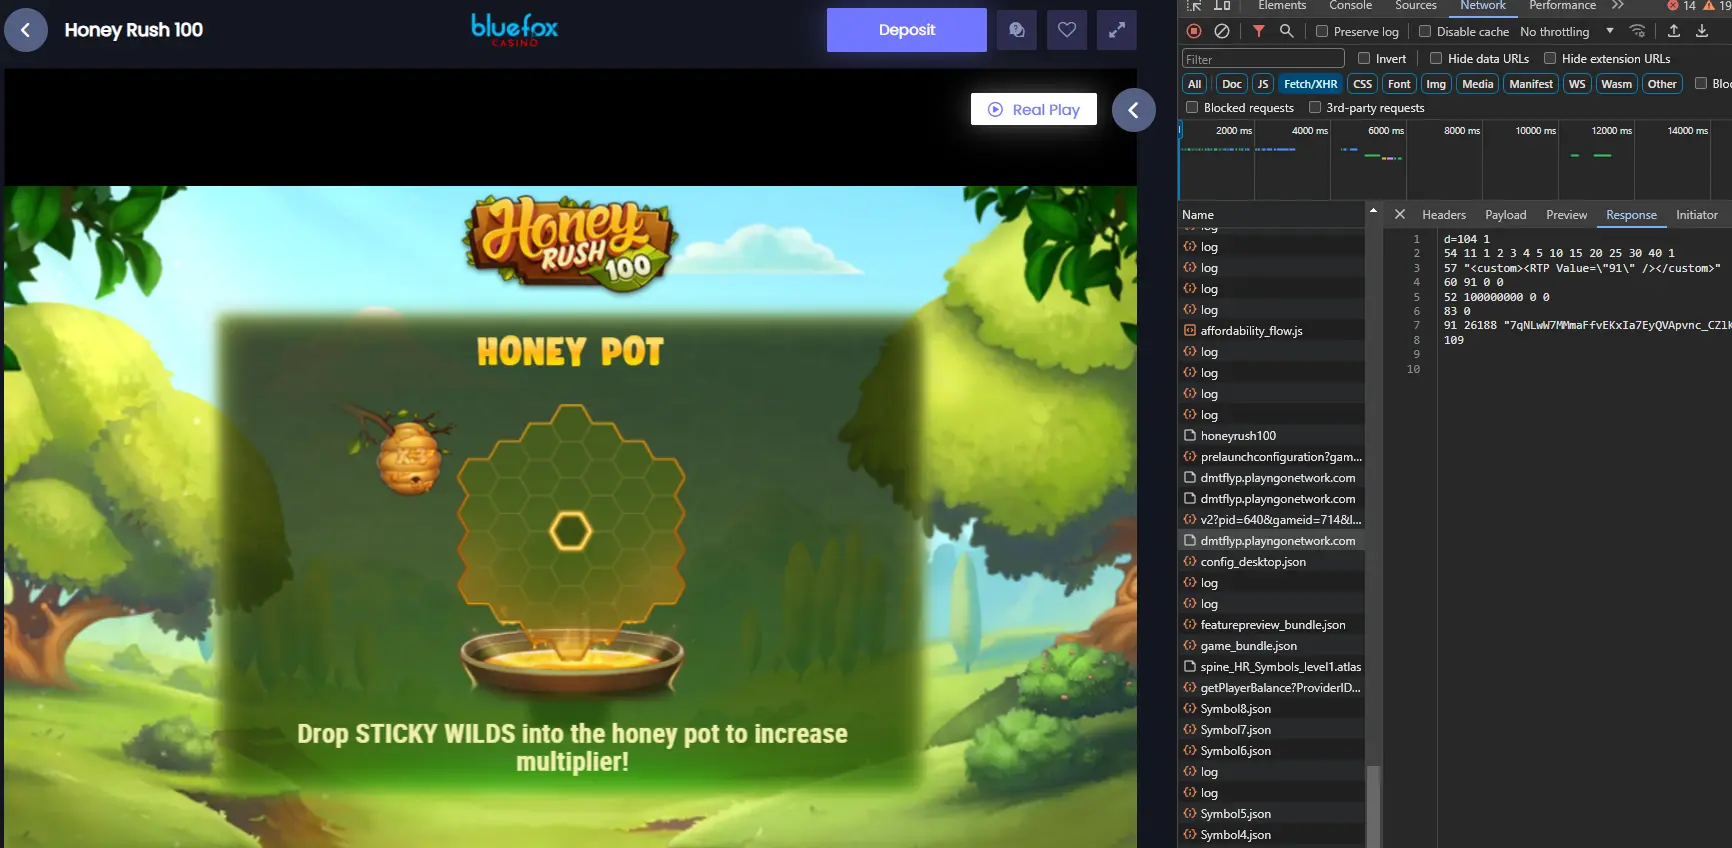Click the request list vertical scrollbar
This screenshot has width=1732, height=848.
pos(1373,806)
